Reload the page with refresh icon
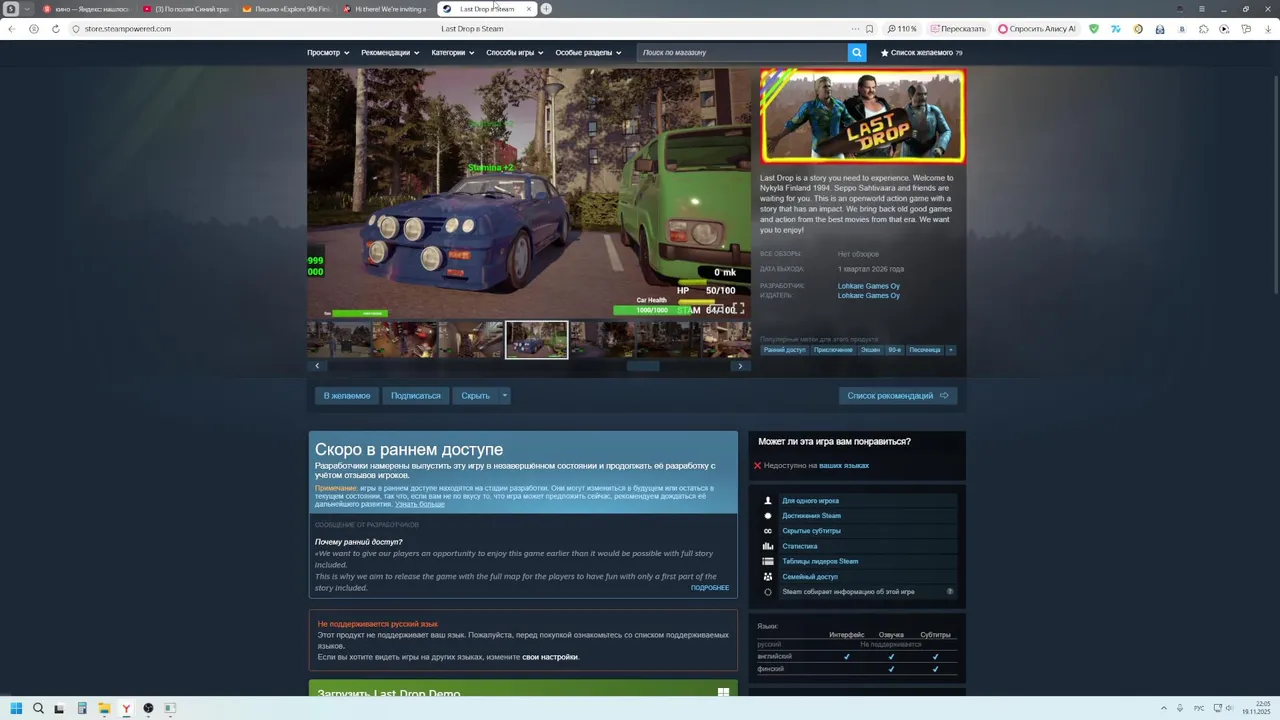This screenshot has width=1280, height=720. click(x=55, y=29)
